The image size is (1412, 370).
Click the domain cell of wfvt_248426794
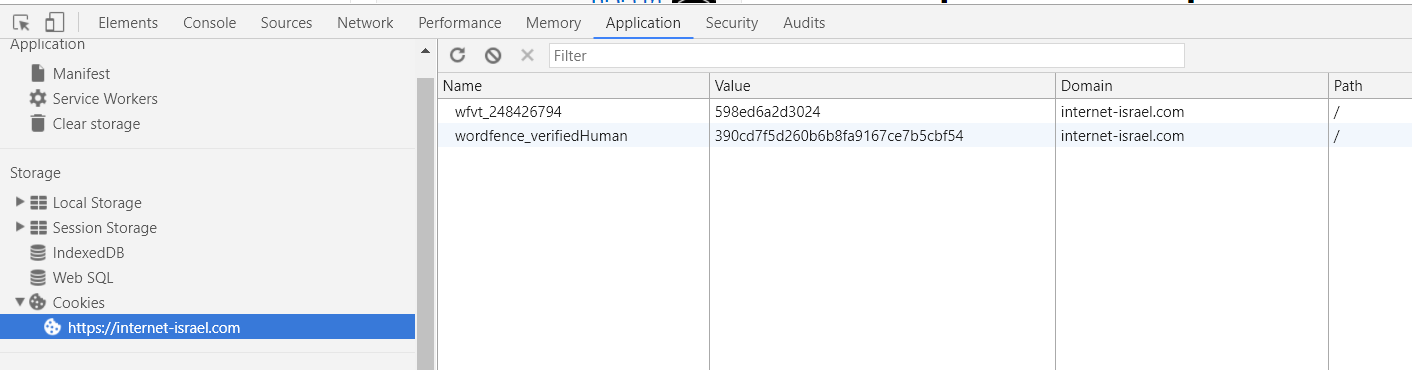(1192, 112)
